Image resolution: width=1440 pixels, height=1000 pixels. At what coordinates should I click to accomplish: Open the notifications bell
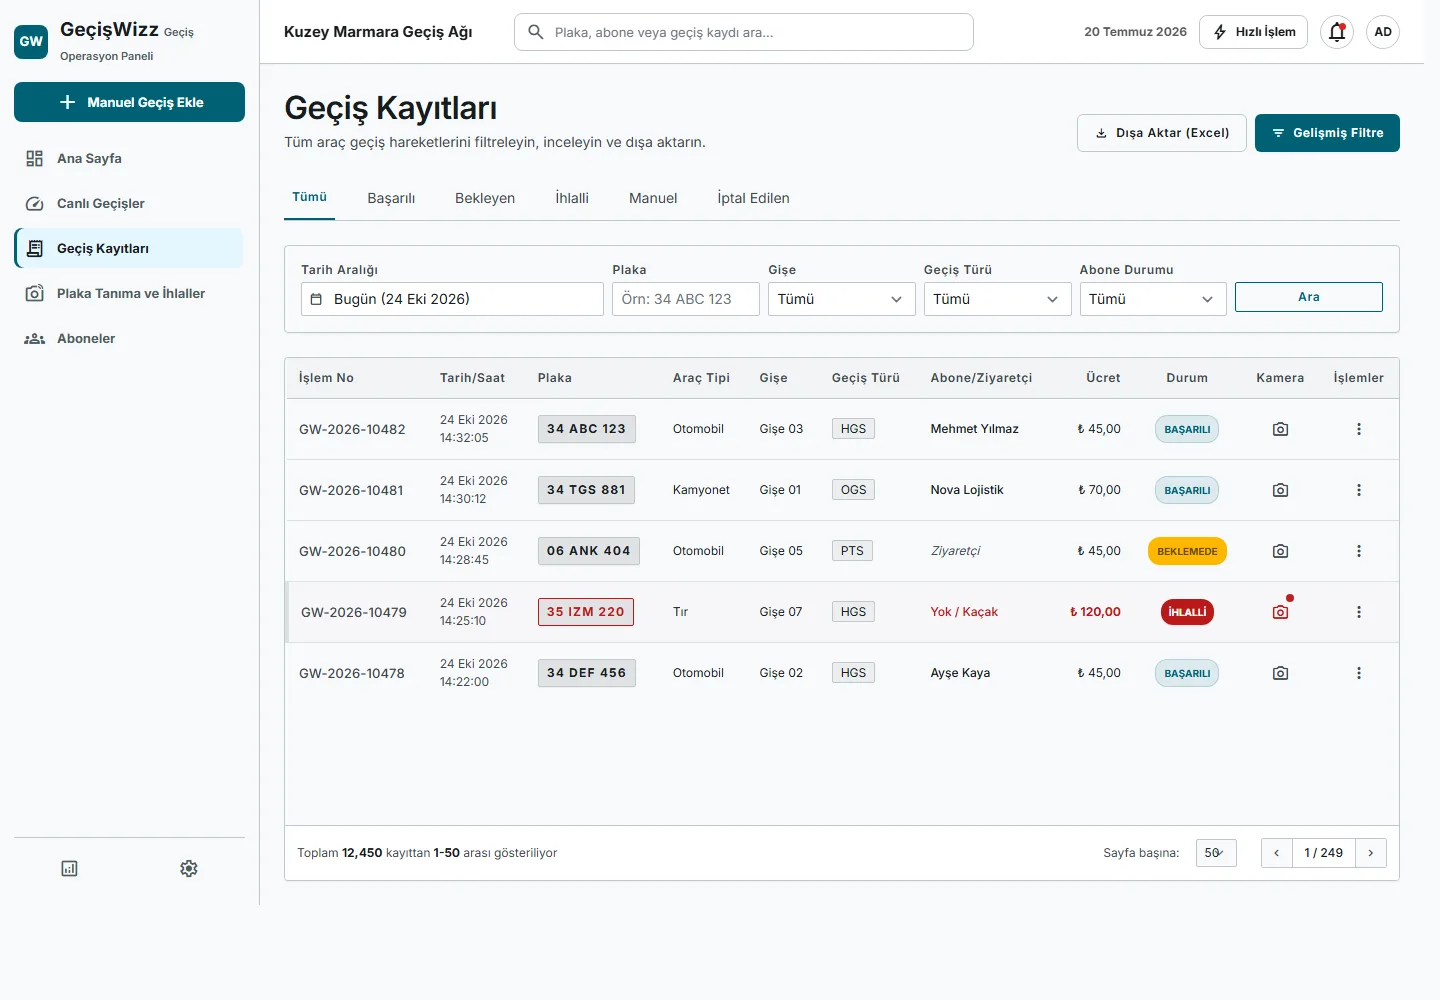[1337, 32]
